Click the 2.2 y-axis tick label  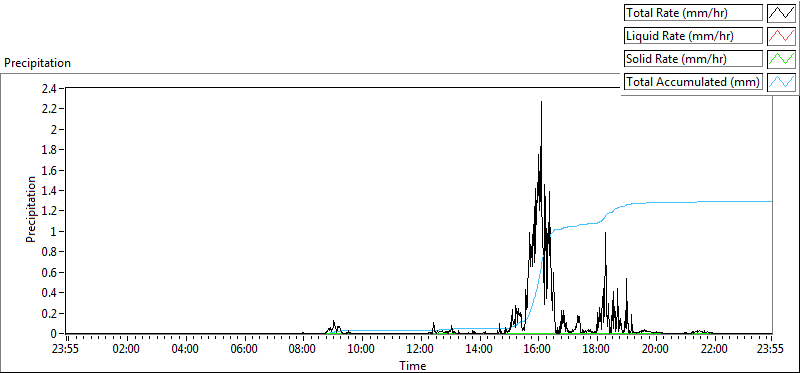tap(50, 109)
